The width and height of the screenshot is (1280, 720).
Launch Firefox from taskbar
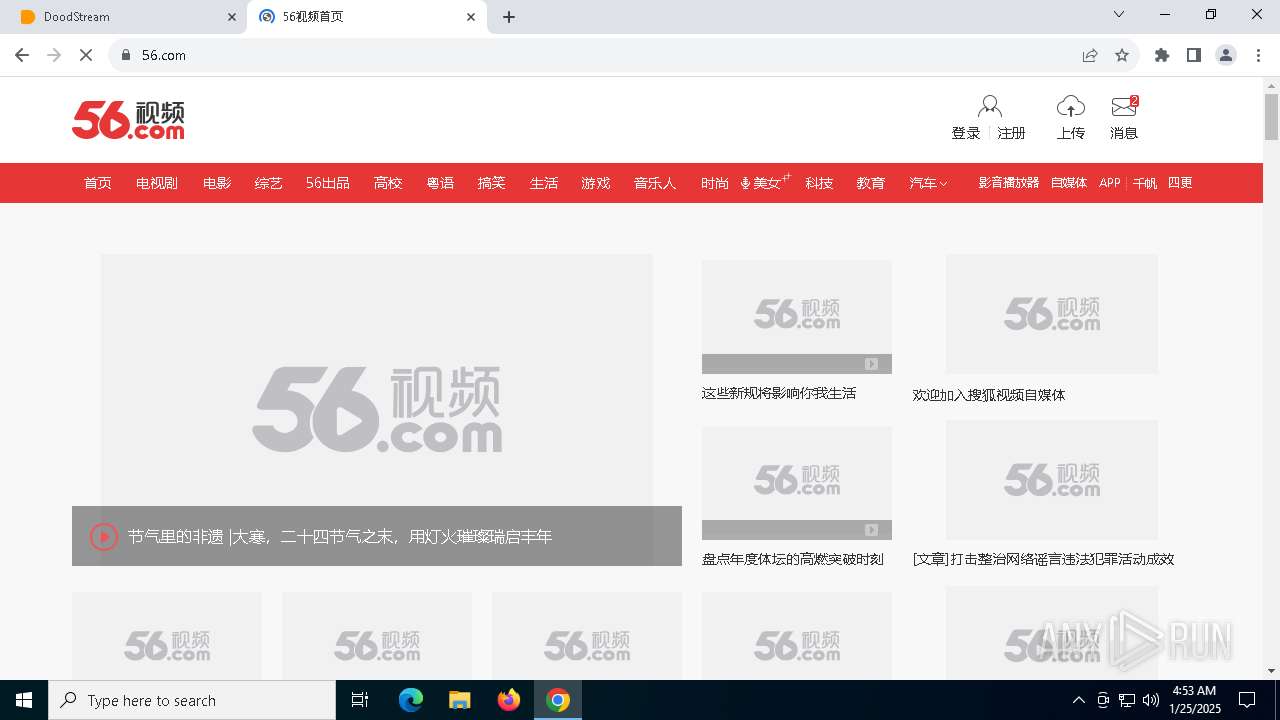[509, 700]
